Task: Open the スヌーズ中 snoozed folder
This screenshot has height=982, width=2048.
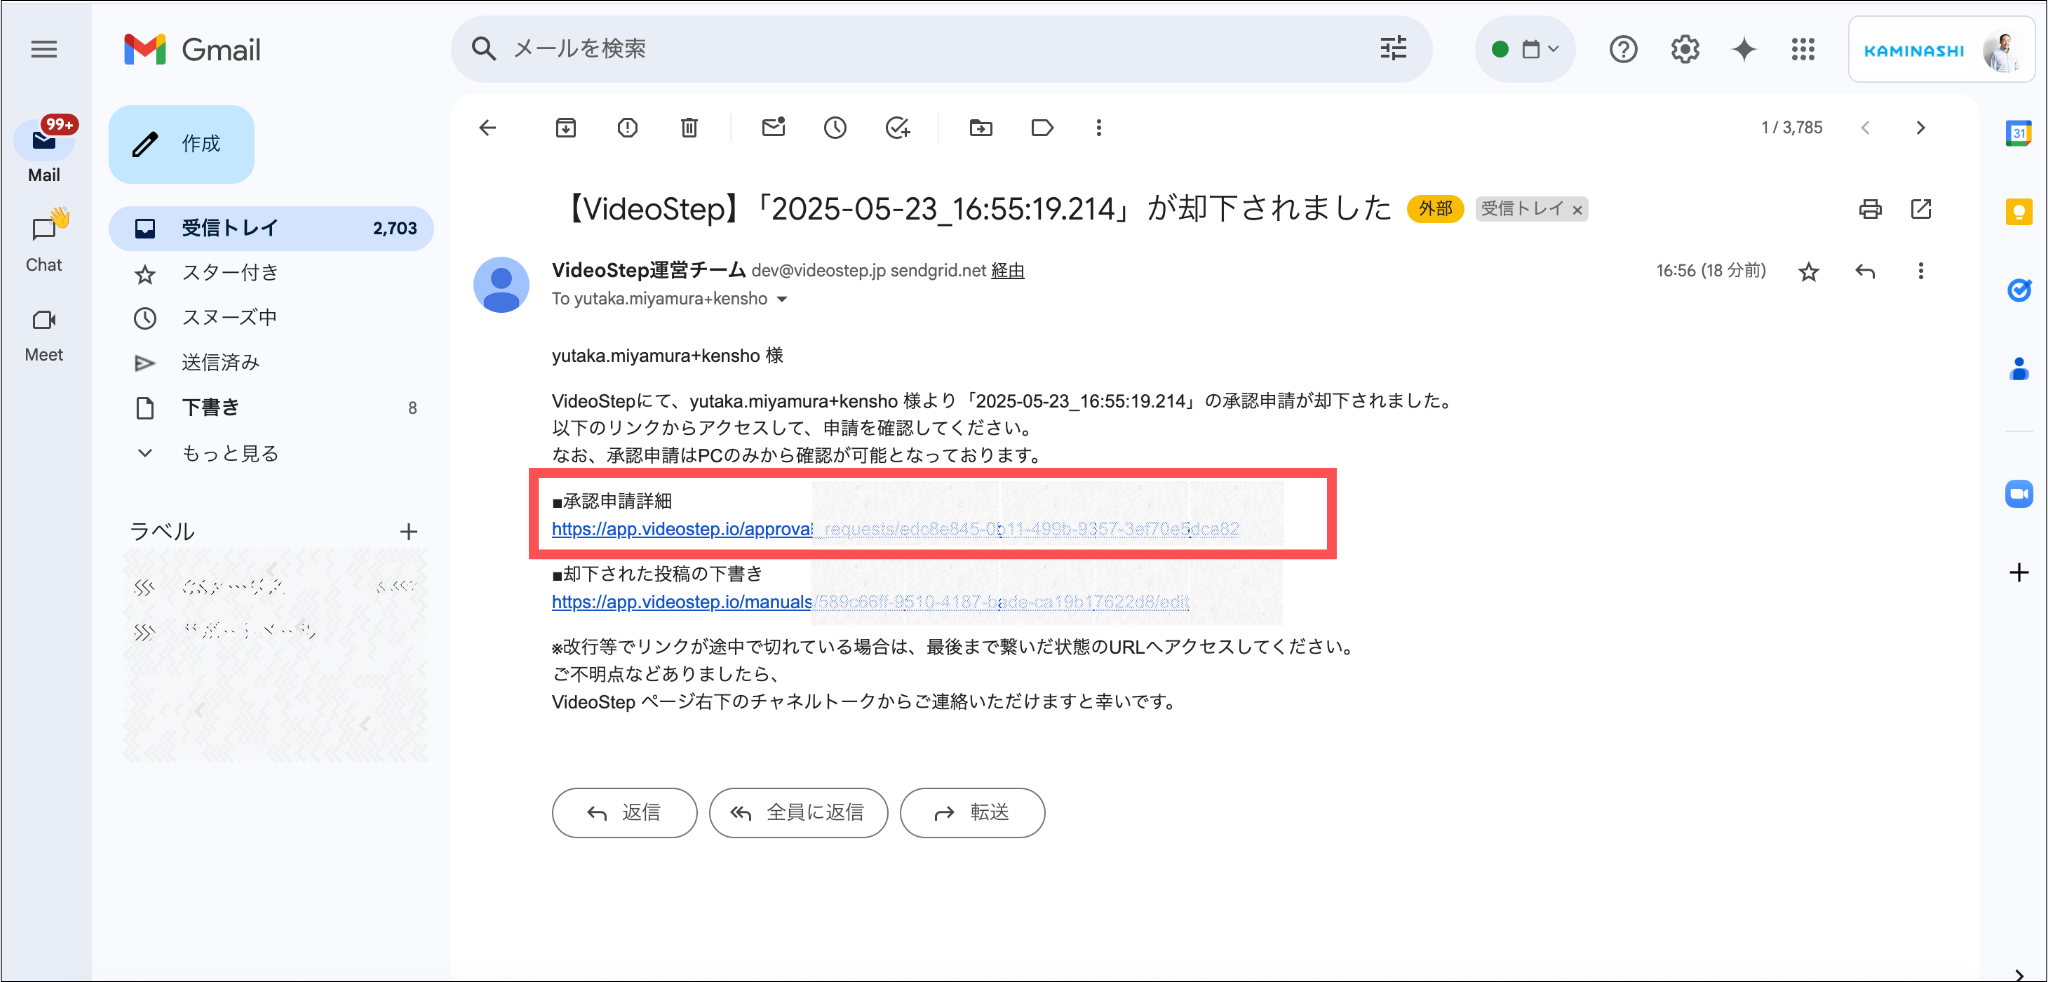Action: tap(271, 318)
